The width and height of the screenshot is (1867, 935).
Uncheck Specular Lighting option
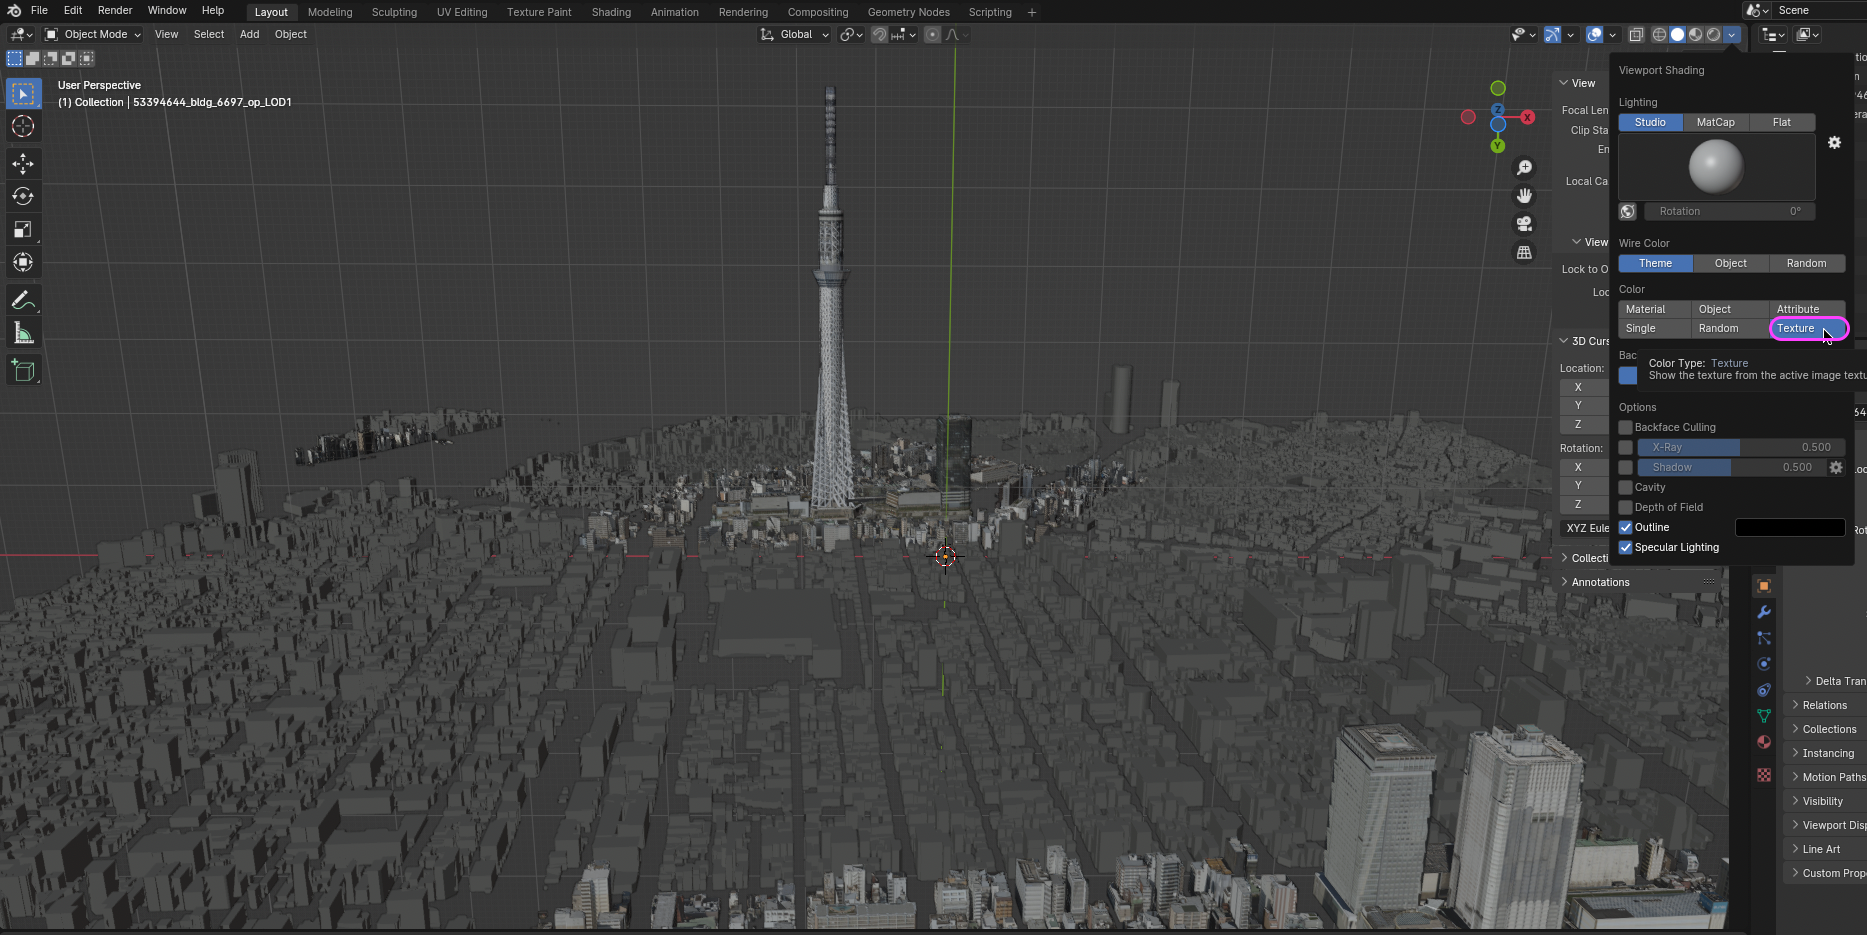click(x=1625, y=547)
